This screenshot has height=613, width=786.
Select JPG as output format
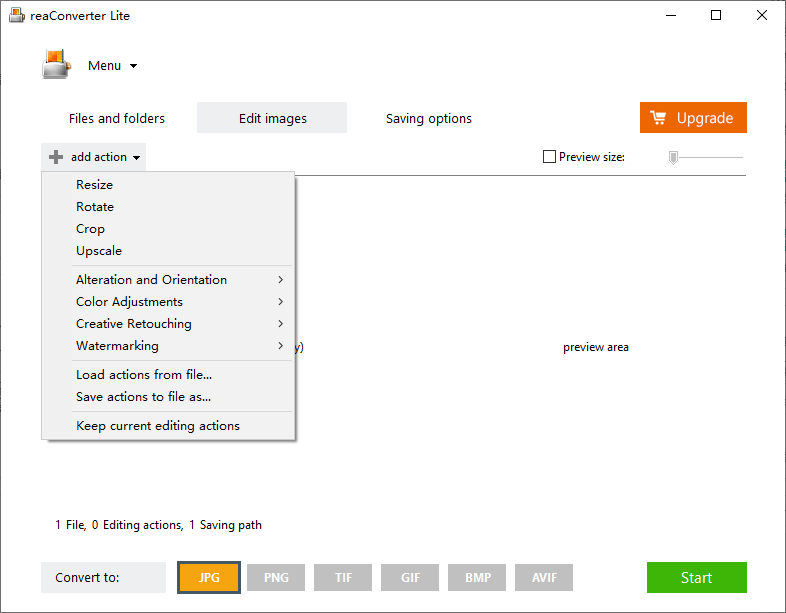pos(209,577)
